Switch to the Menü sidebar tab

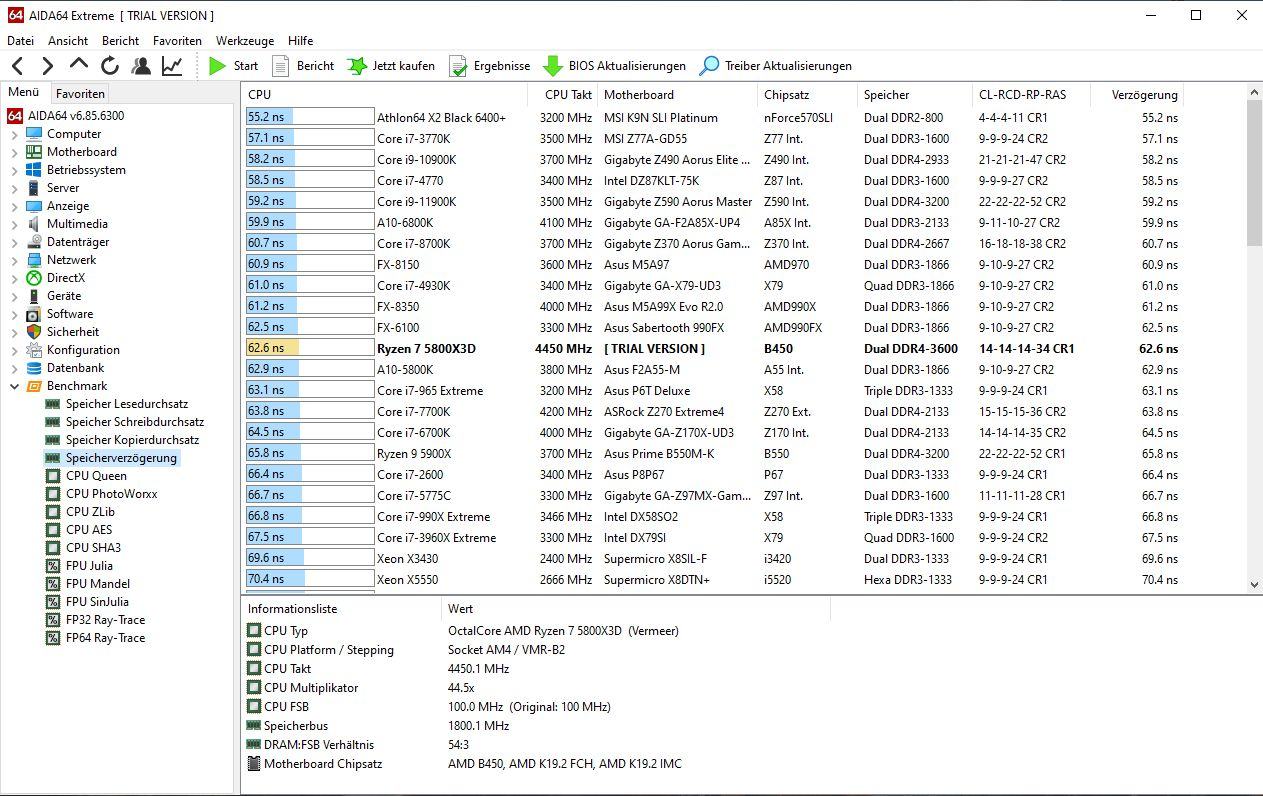pyautogui.click(x=24, y=93)
